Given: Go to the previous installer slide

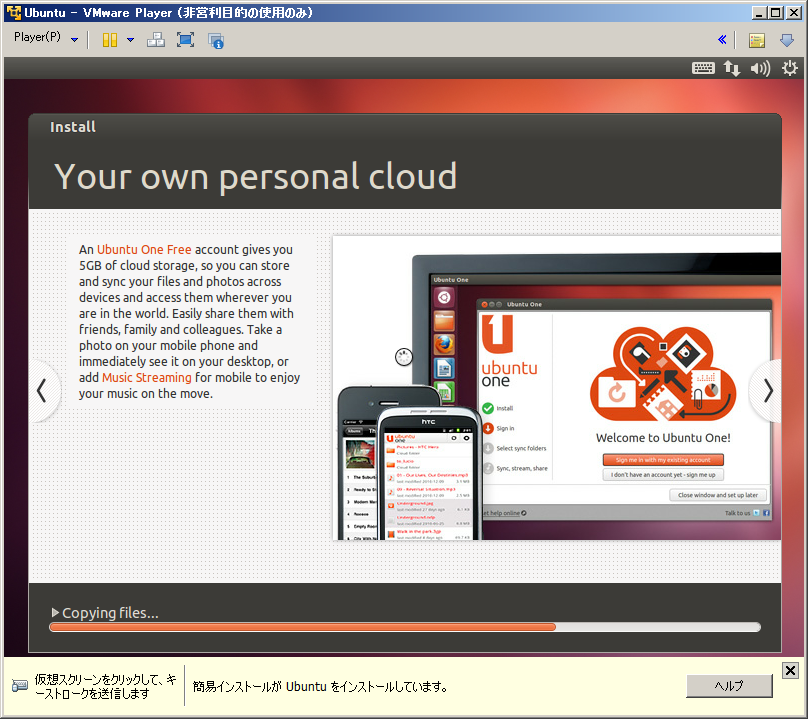Looking at the screenshot, I should [43, 391].
